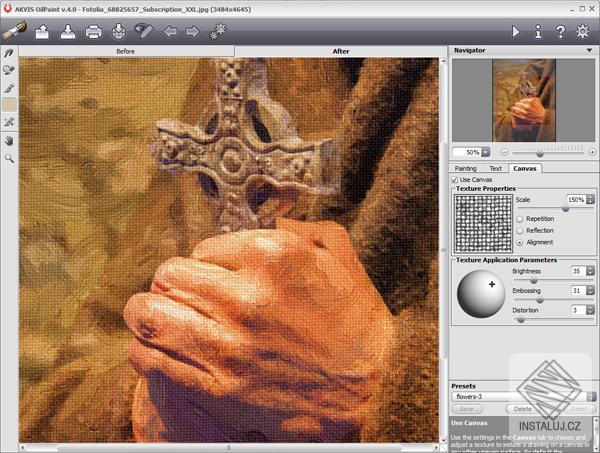Open batch processing gears icon
The height and width of the screenshot is (453, 600).
tap(218, 31)
